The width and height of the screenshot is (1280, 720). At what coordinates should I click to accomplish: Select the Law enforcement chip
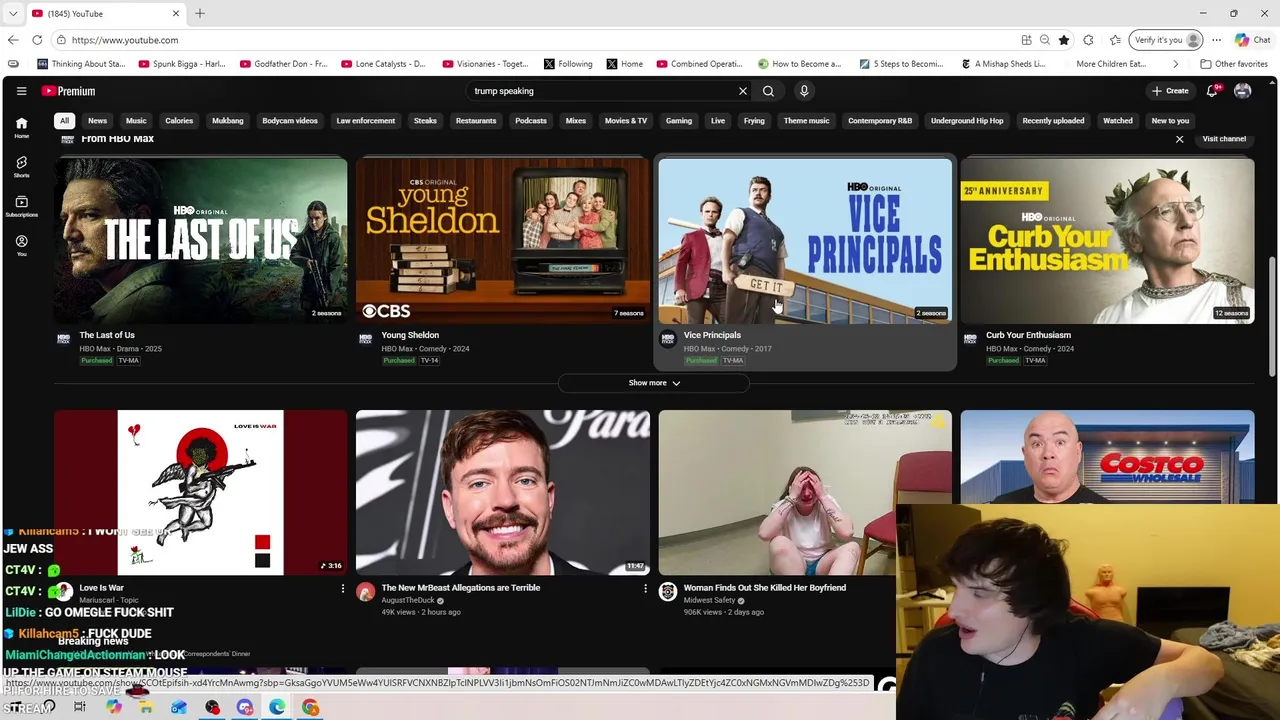coord(366,121)
